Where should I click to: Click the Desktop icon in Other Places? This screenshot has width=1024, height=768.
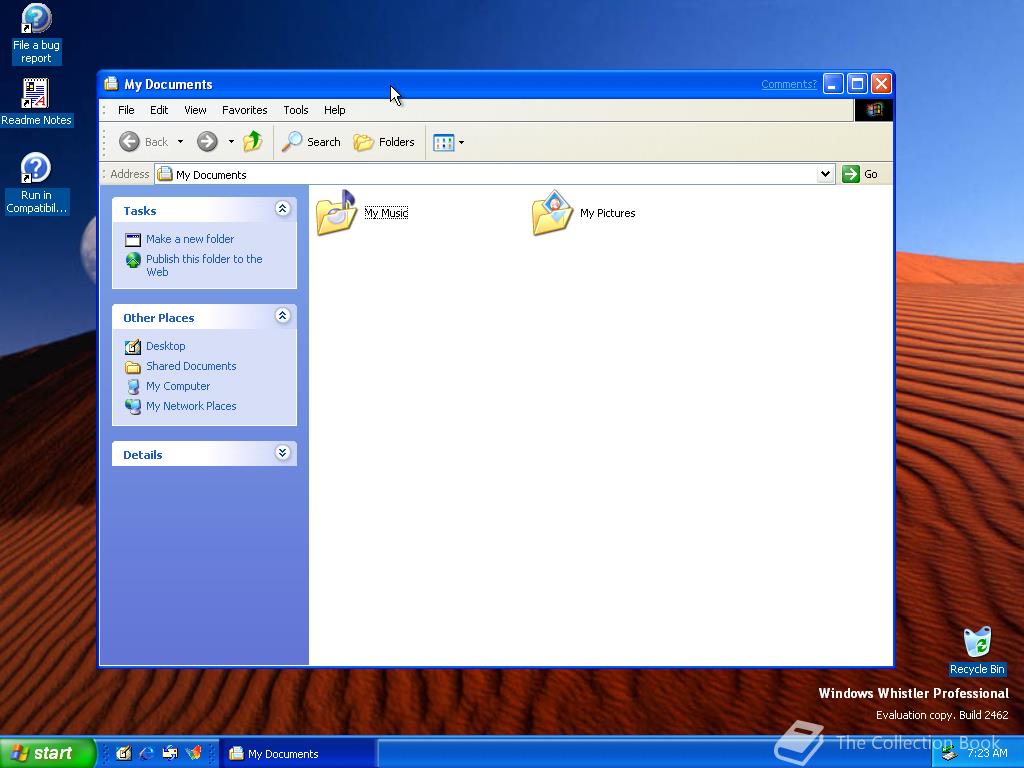pos(133,347)
